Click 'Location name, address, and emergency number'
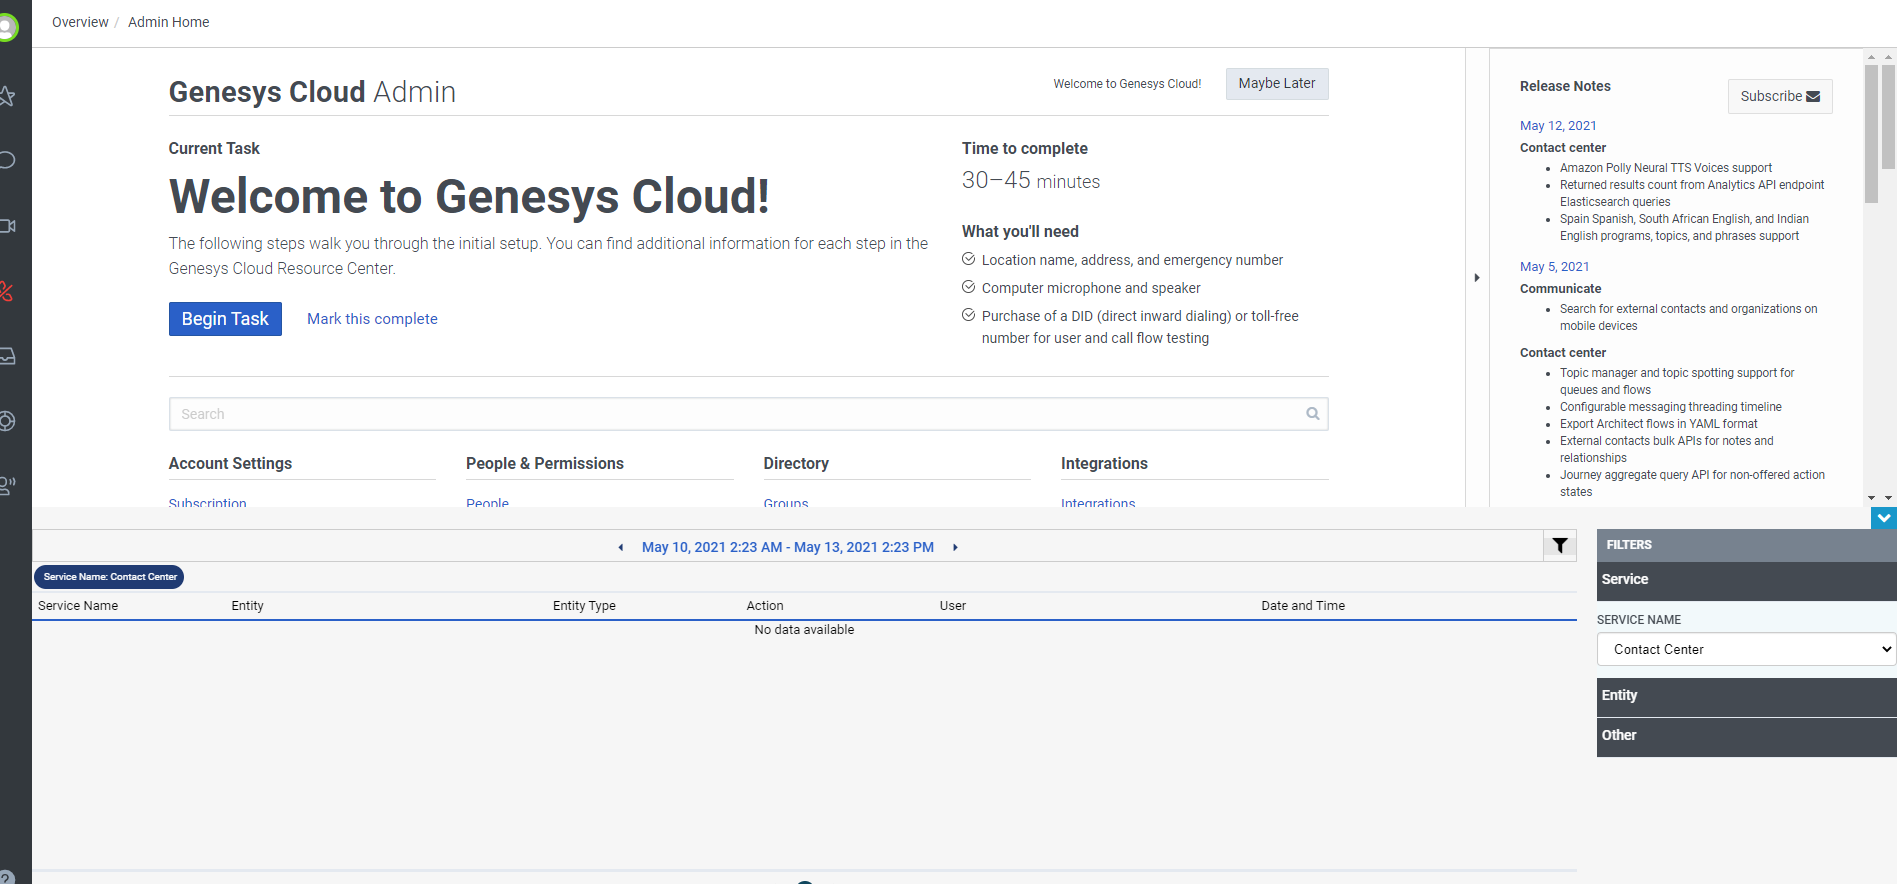The width and height of the screenshot is (1897, 884). tap(1132, 260)
